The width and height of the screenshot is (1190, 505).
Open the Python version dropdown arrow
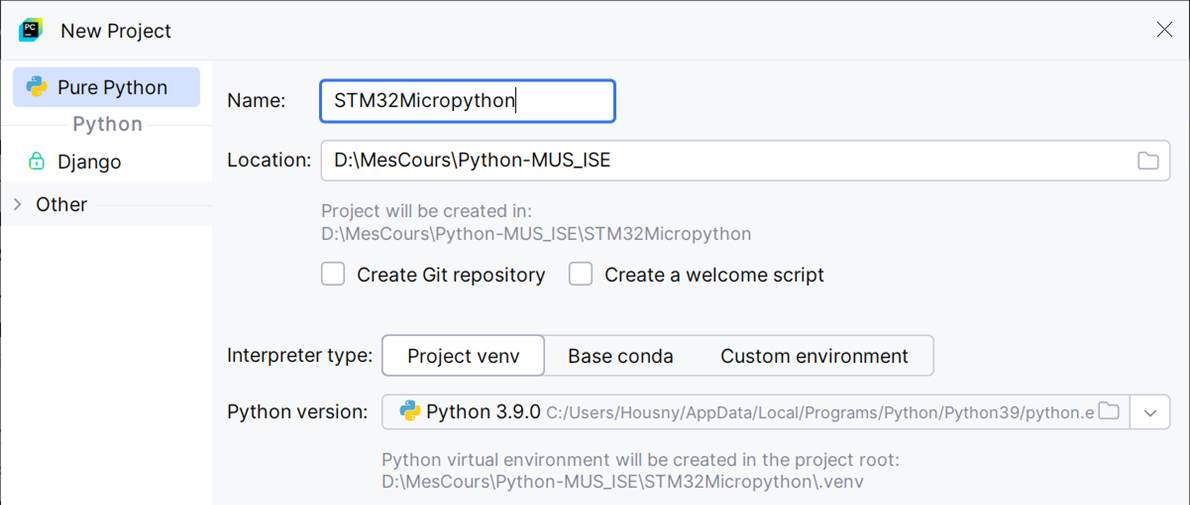(x=1150, y=412)
